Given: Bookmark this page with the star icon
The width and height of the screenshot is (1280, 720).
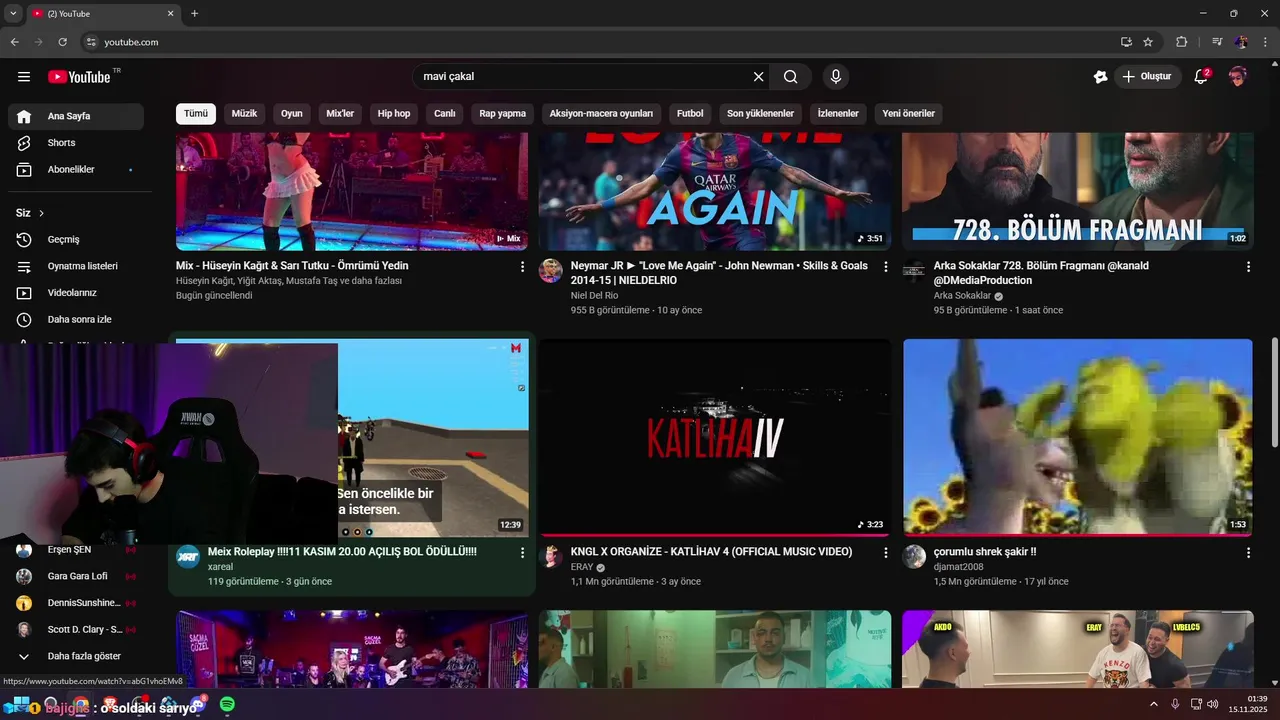Looking at the screenshot, I should 1148,42.
